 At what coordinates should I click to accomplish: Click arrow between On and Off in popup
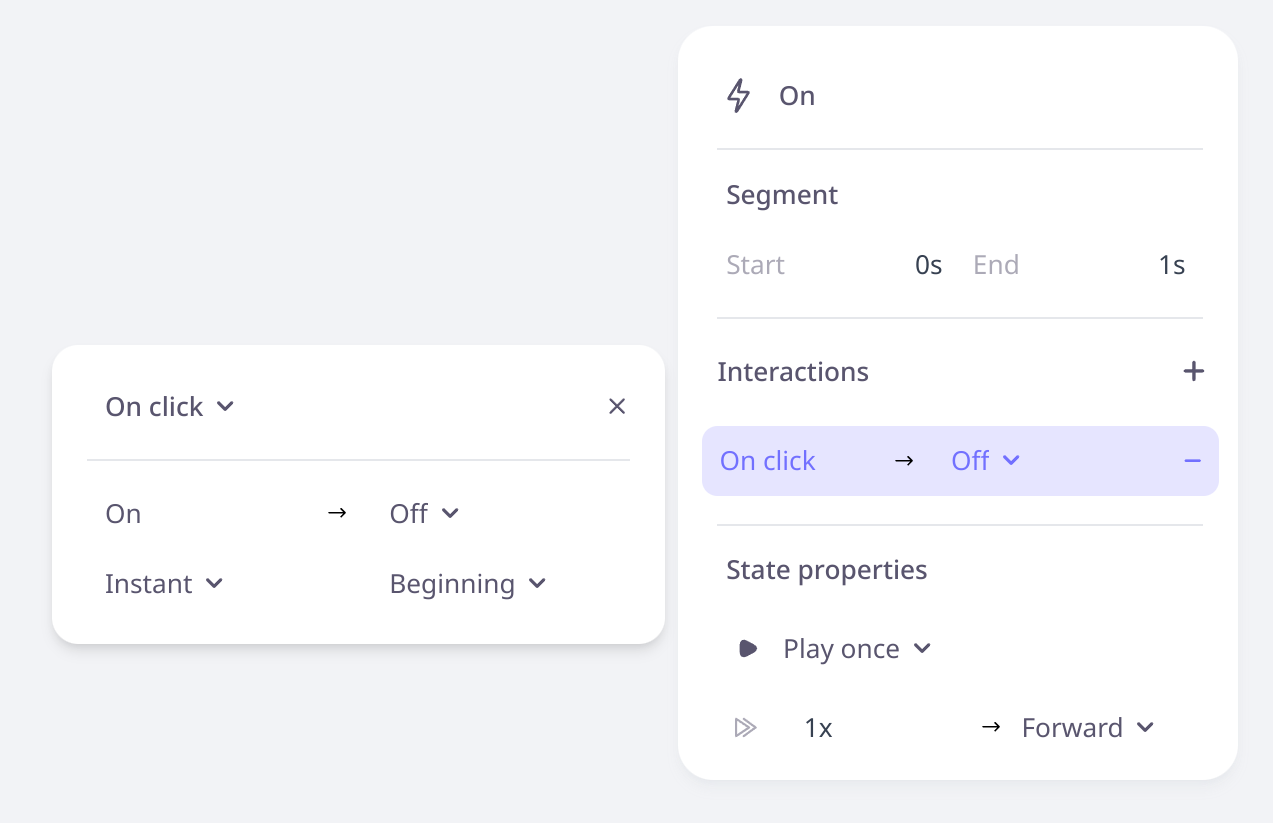tap(337, 513)
